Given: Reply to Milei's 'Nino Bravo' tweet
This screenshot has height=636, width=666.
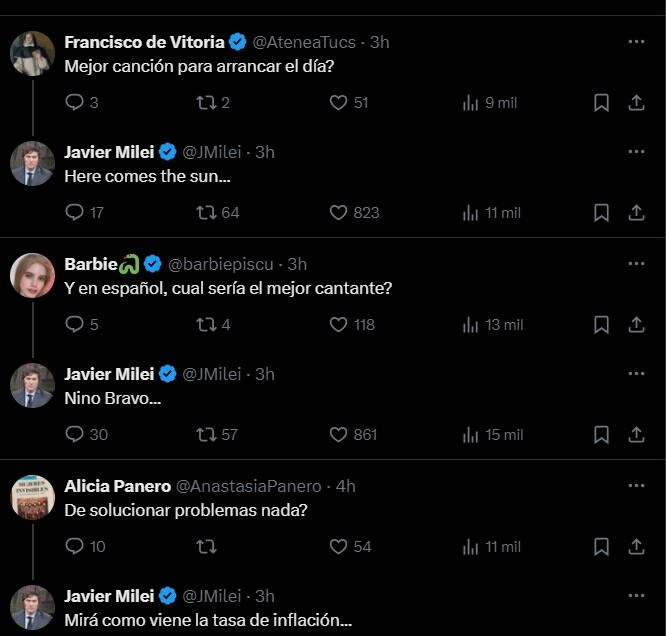Looking at the screenshot, I should coord(74,434).
